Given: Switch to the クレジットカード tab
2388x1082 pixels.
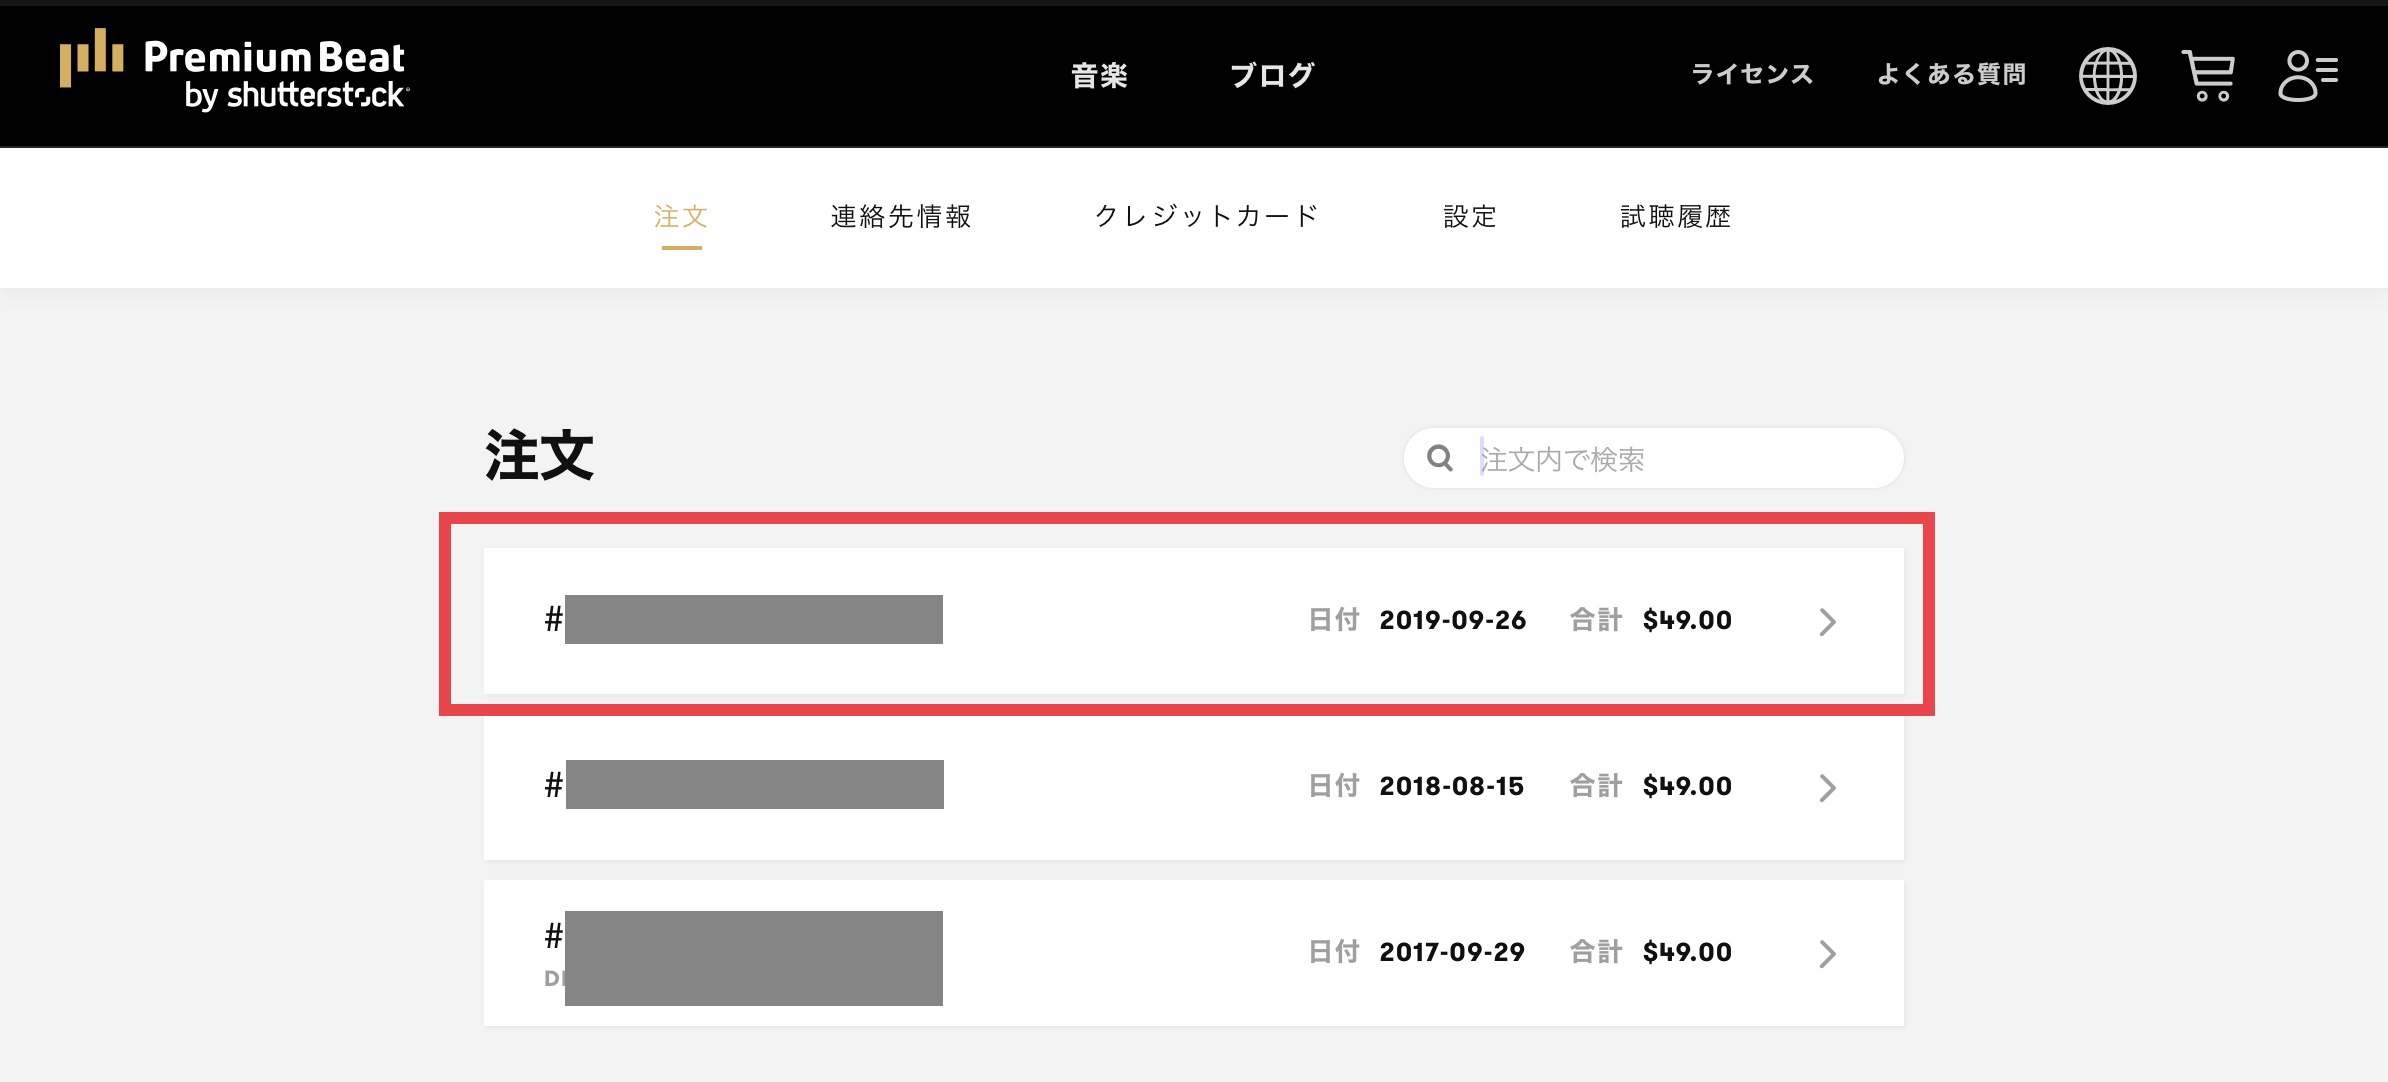Looking at the screenshot, I should (x=1207, y=217).
